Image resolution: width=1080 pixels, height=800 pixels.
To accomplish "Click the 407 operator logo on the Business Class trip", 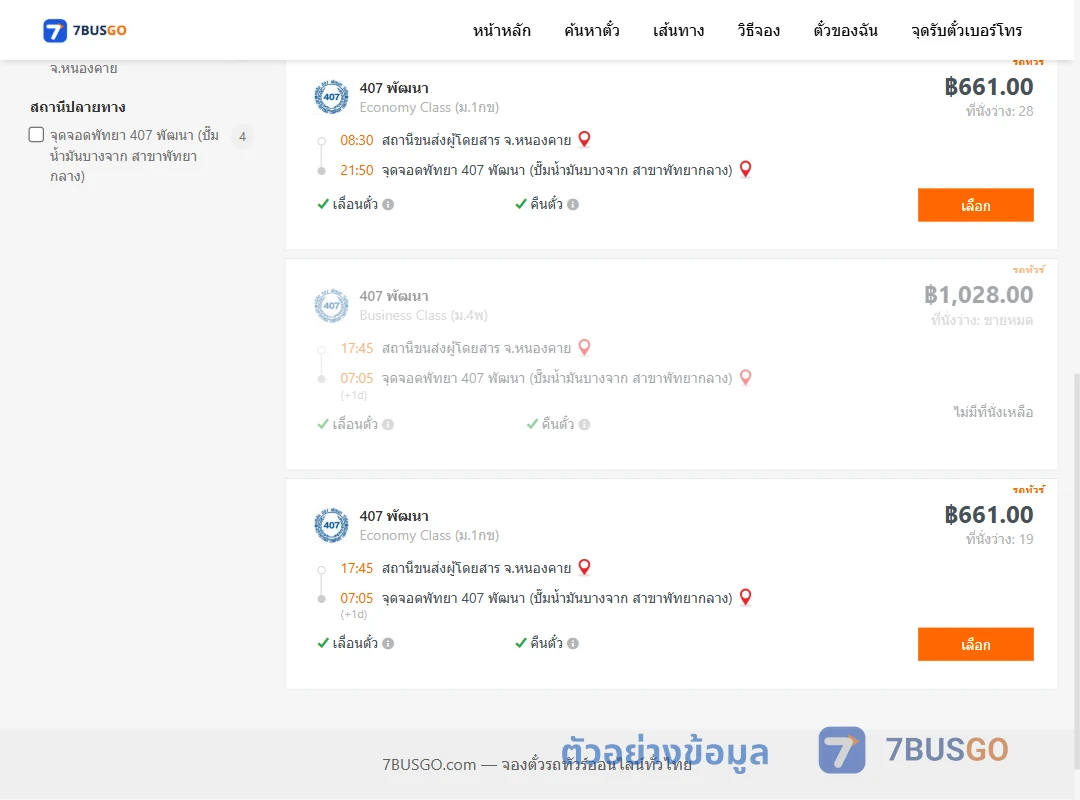I will (331, 305).
